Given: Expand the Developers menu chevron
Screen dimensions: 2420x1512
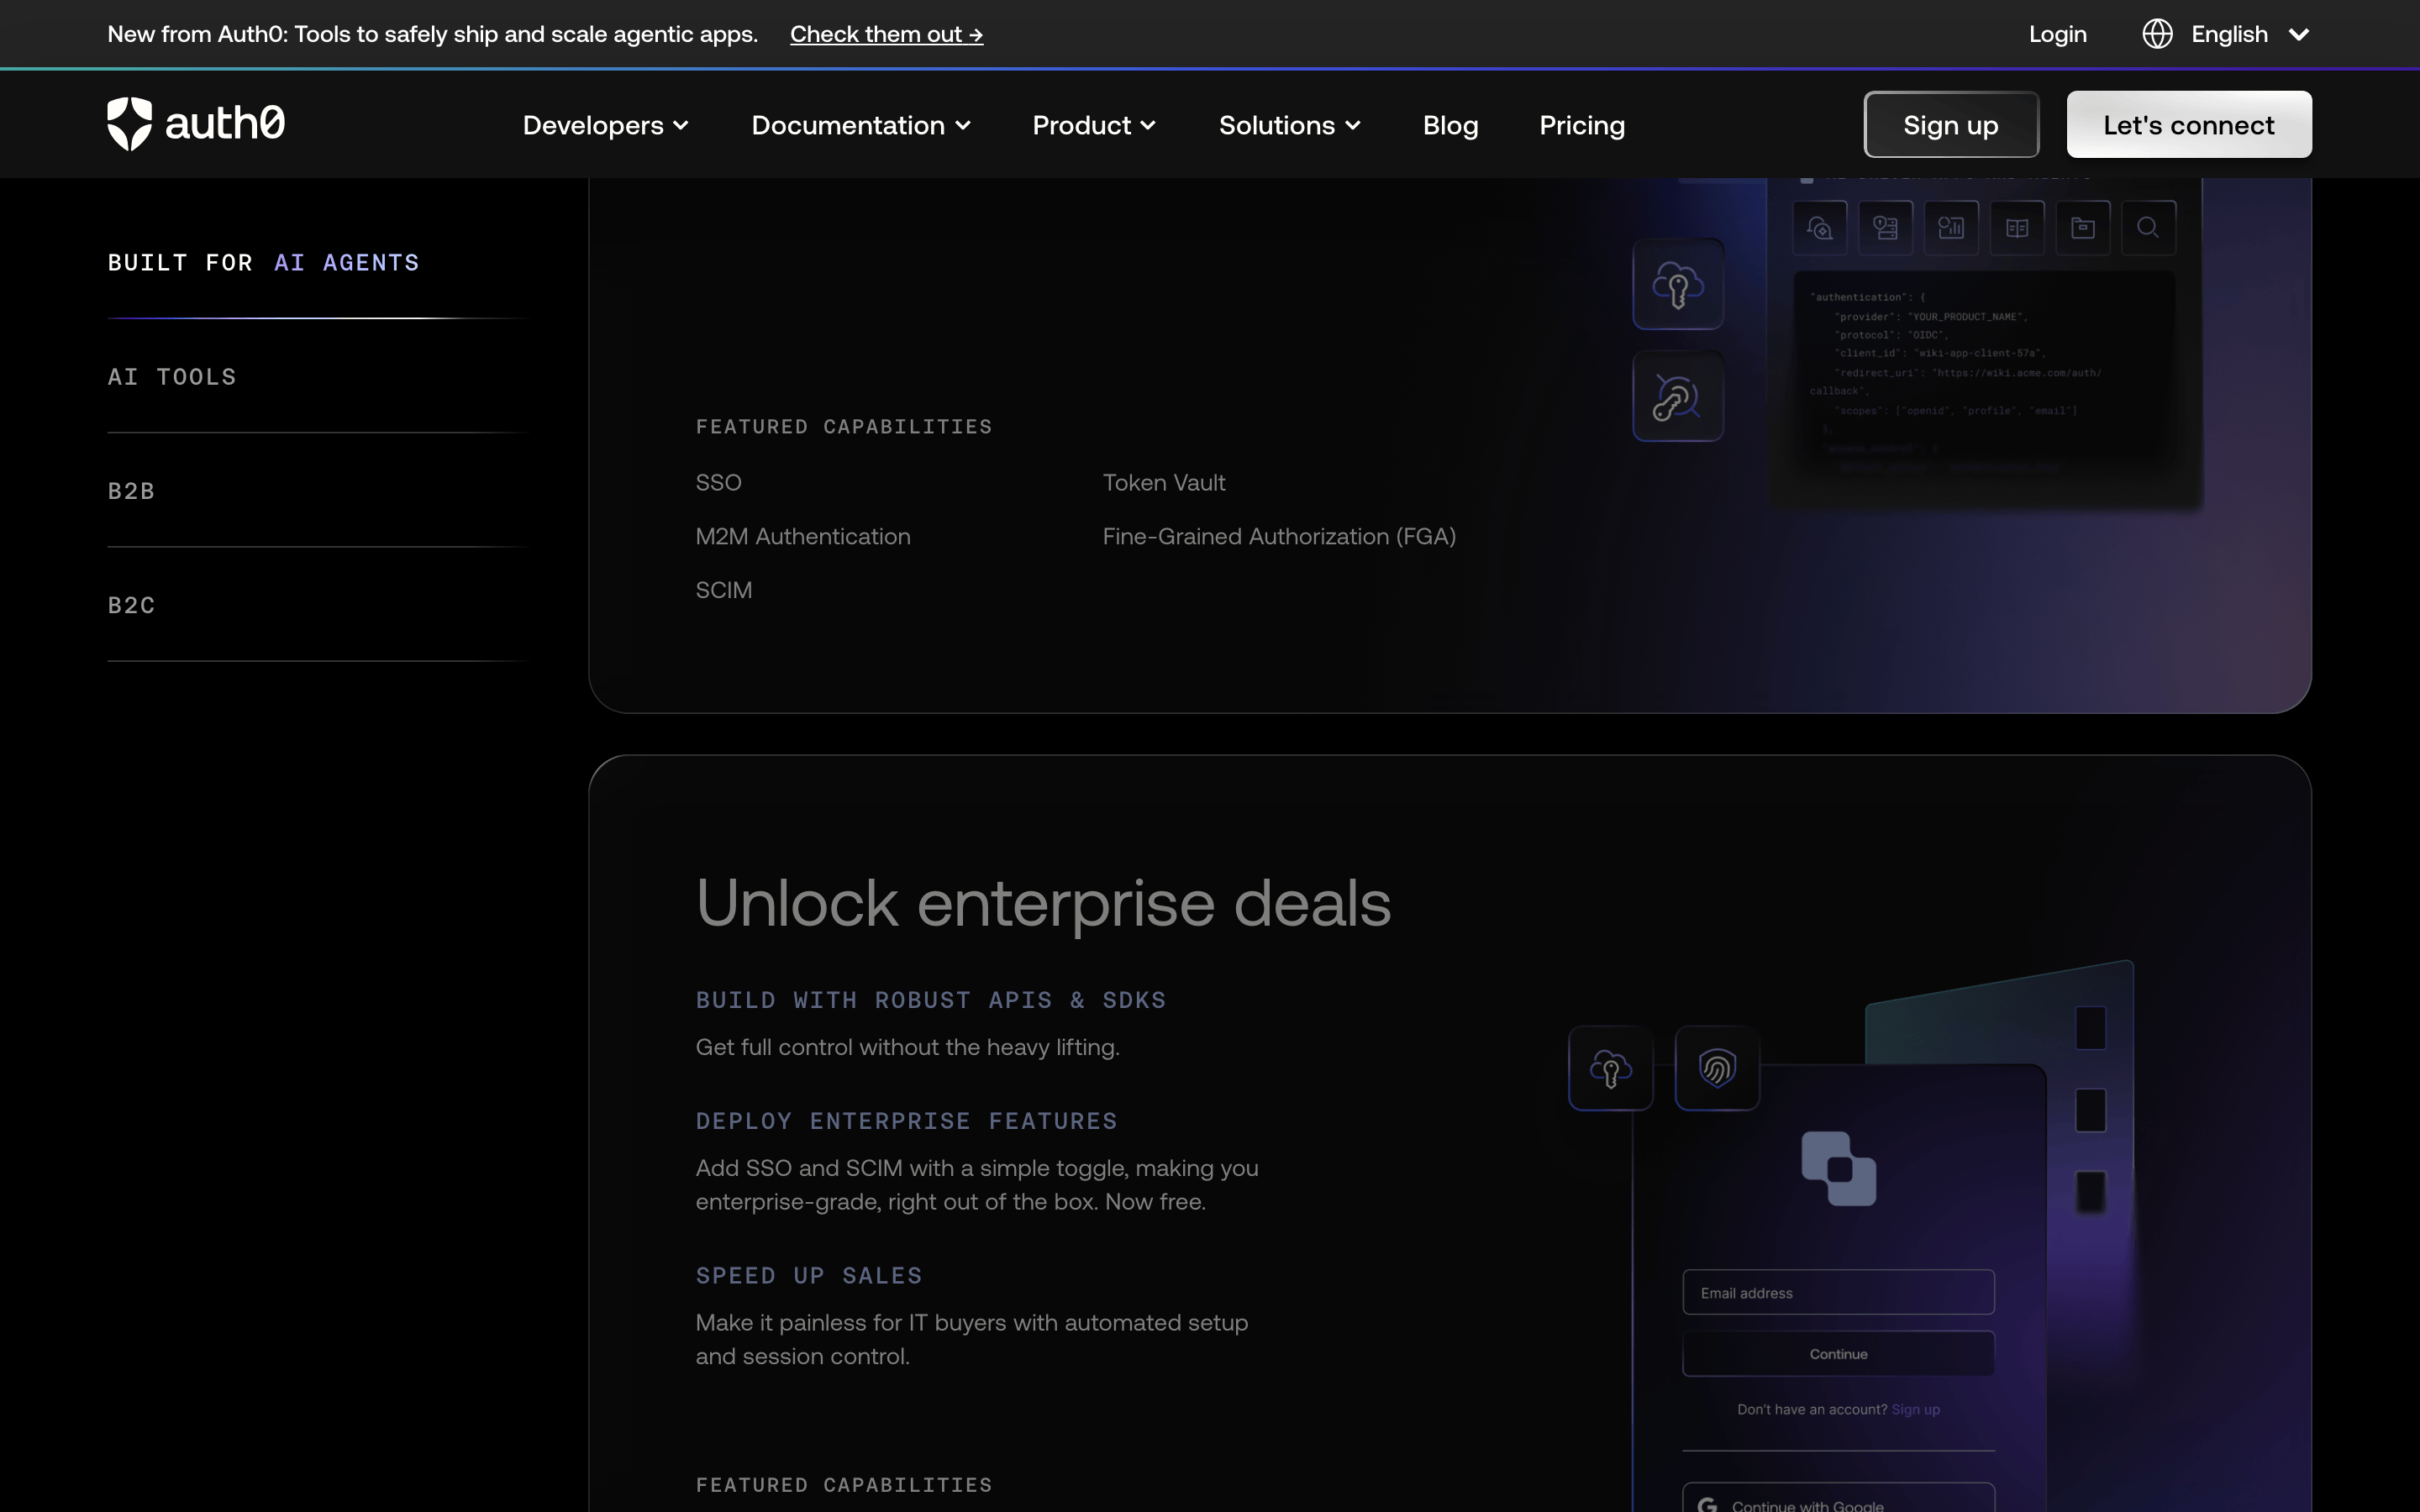Looking at the screenshot, I should click(x=681, y=126).
